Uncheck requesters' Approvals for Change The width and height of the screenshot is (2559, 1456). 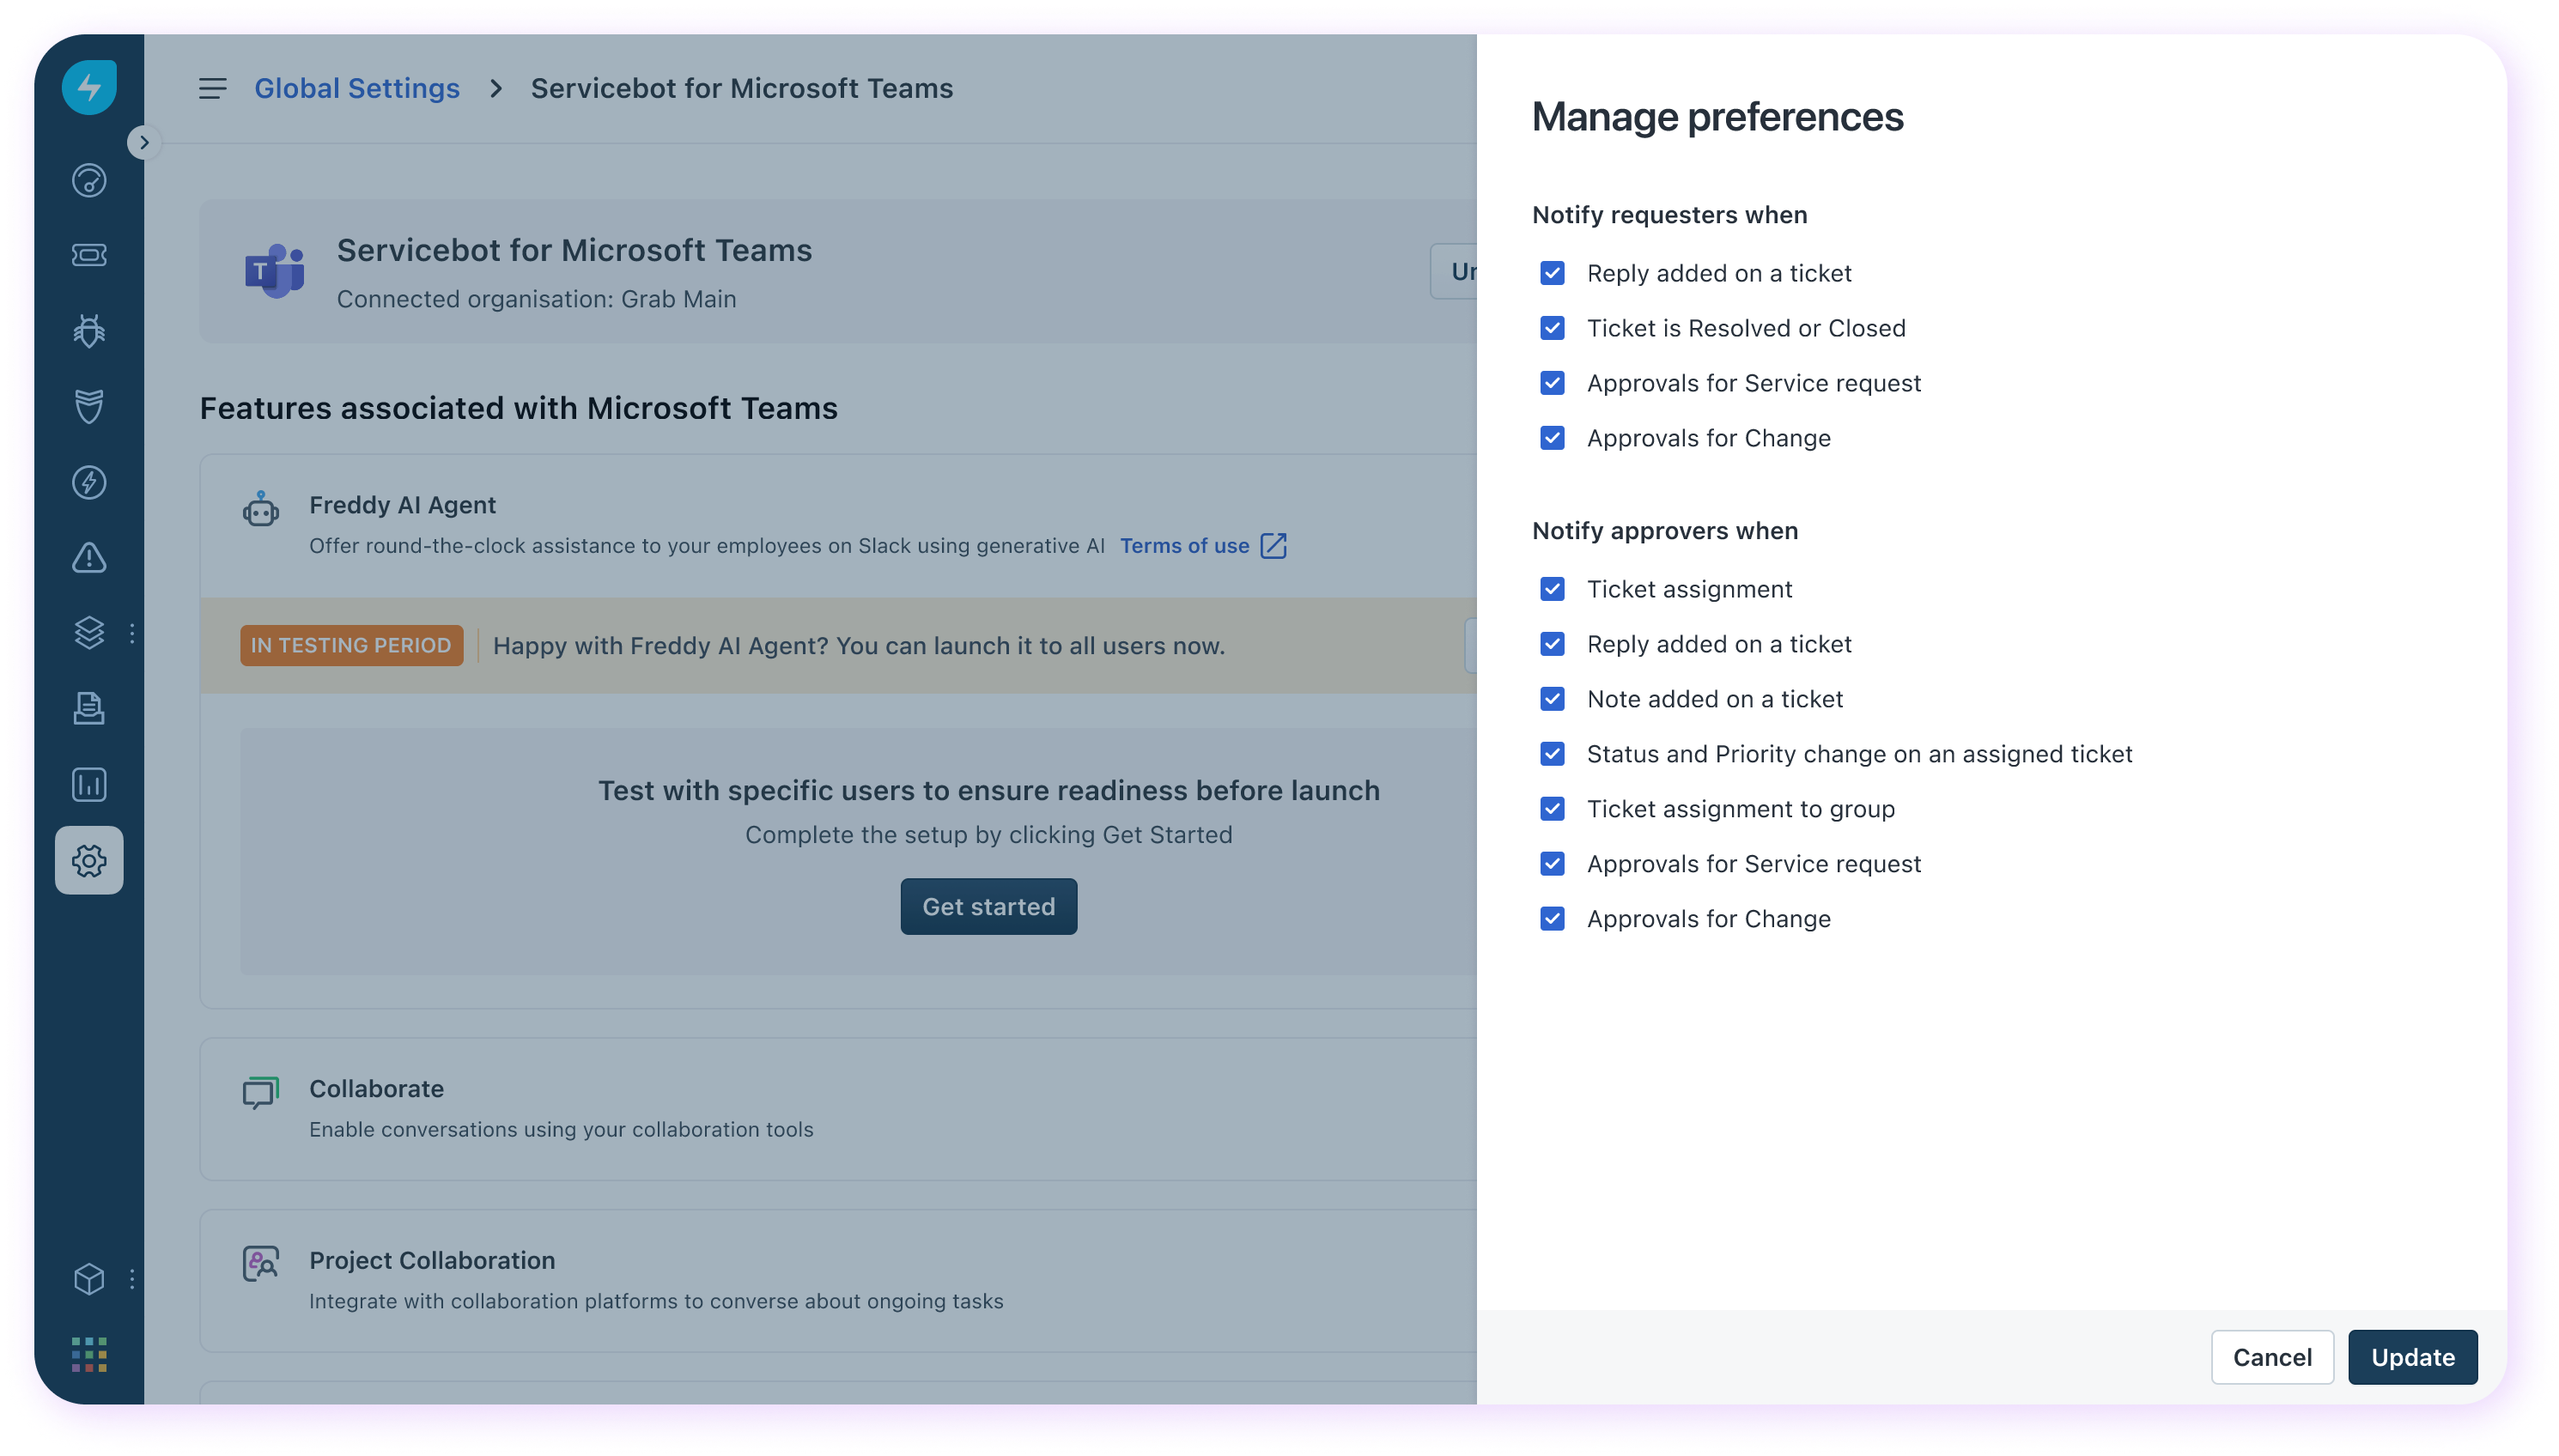[x=1552, y=438]
